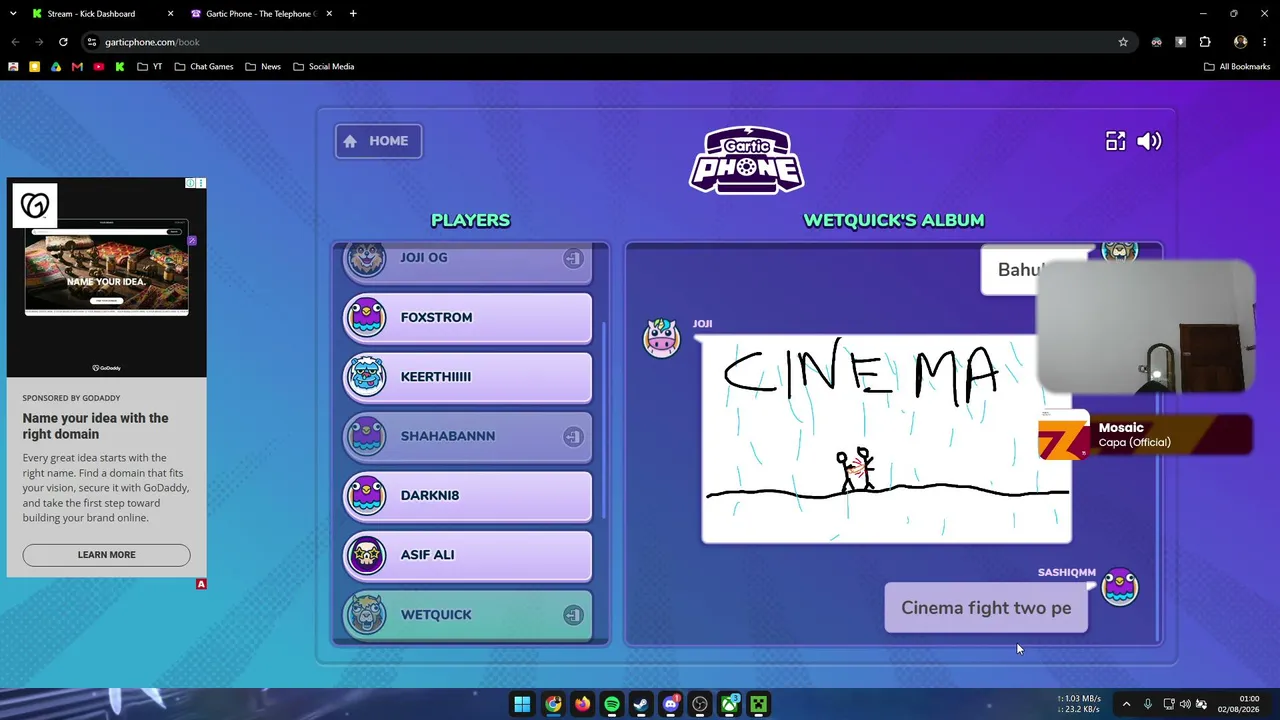Click SASHIQMM's bird avatar in the album
1280x720 pixels.
click(x=1119, y=587)
